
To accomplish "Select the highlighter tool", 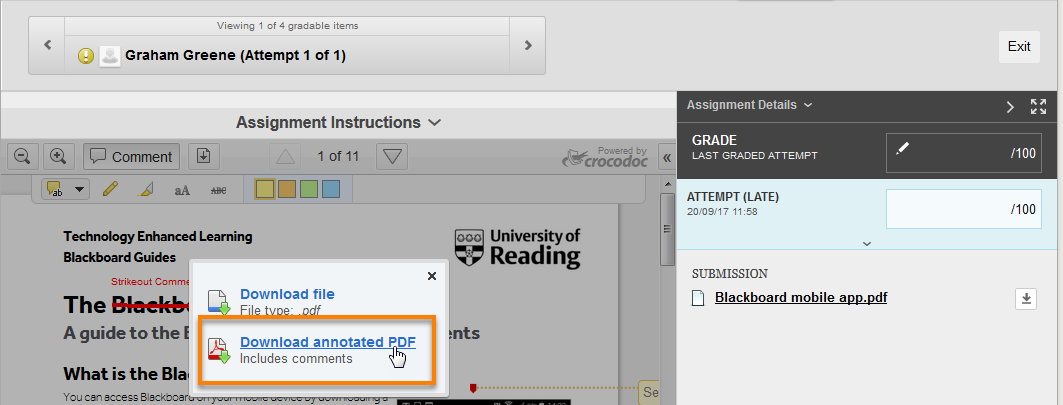I will 146,189.
